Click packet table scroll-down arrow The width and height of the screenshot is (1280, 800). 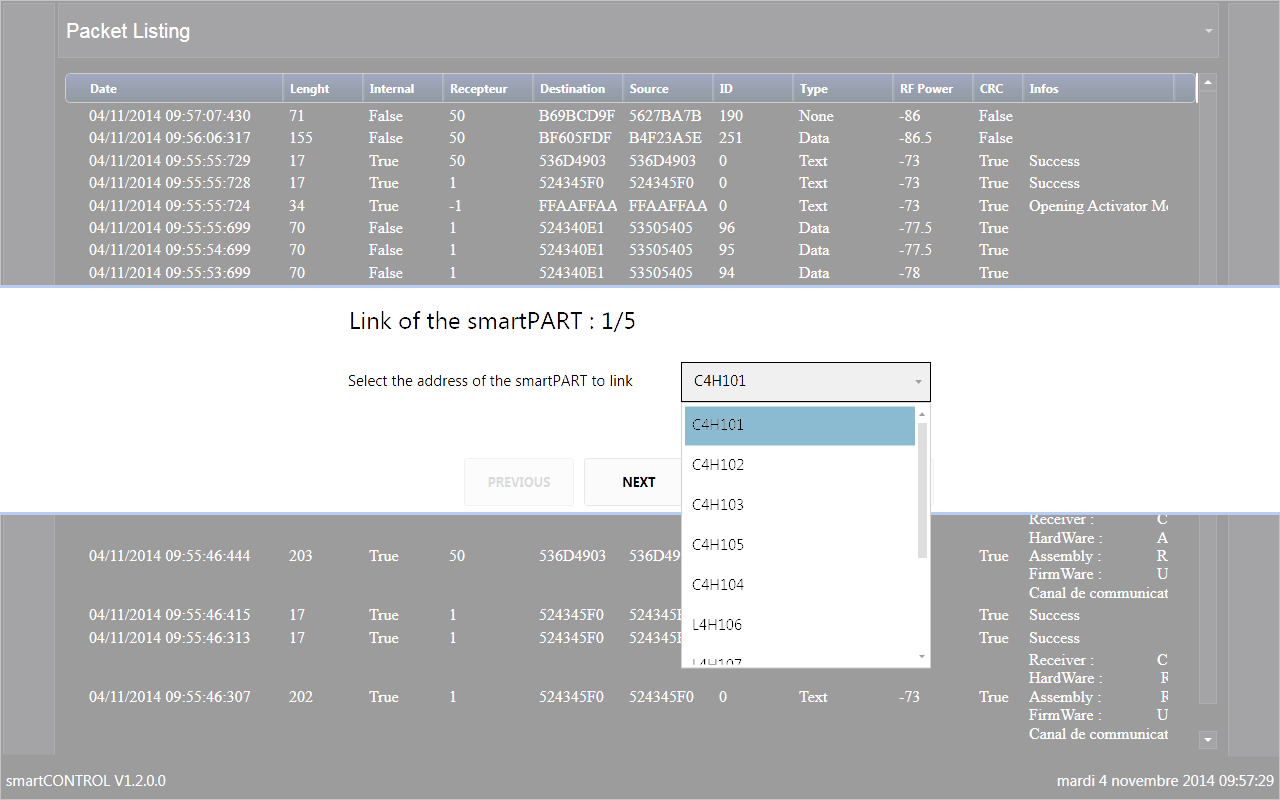pos(1208,740)
